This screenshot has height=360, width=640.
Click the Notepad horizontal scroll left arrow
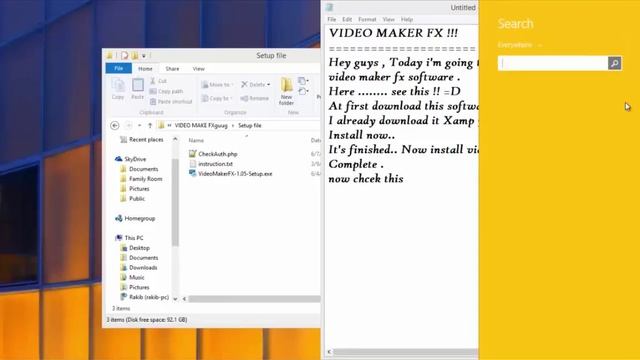[x=329, y=352]
